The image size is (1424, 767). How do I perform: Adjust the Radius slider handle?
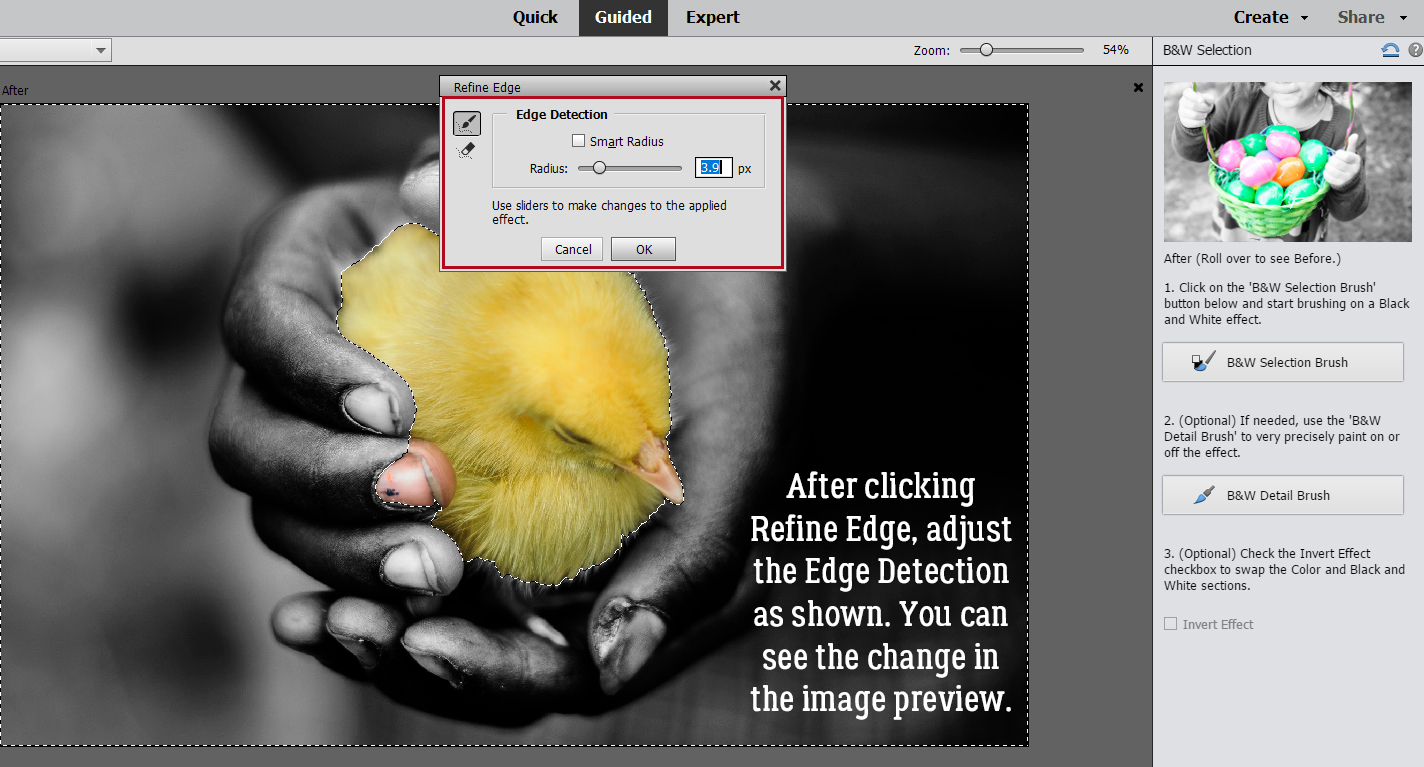599,168
